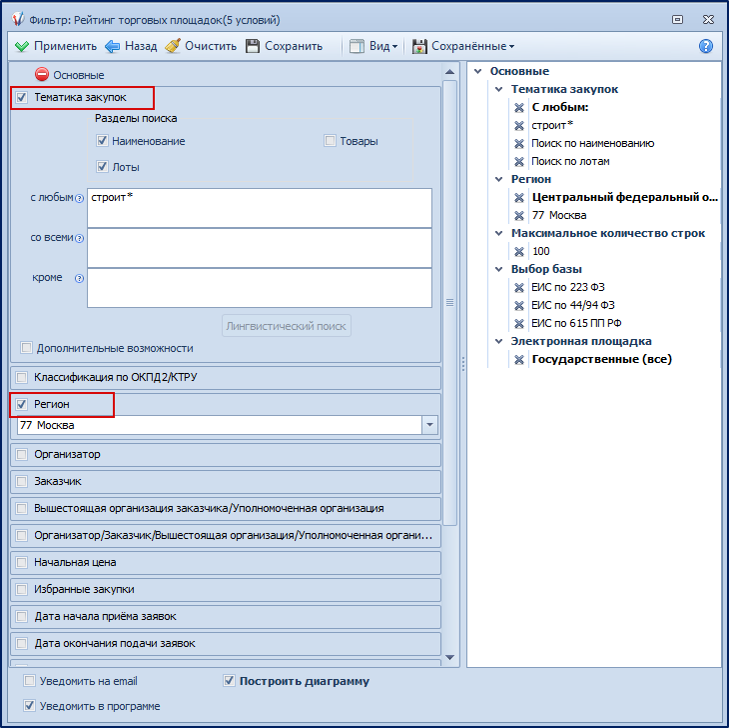Click the floppy disk Сохранить icon
Screen dimensions: 729x728
point(252,46)
